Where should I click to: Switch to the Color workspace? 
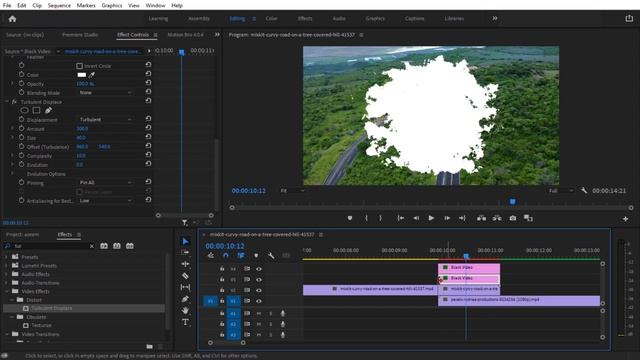pos(271,18)
